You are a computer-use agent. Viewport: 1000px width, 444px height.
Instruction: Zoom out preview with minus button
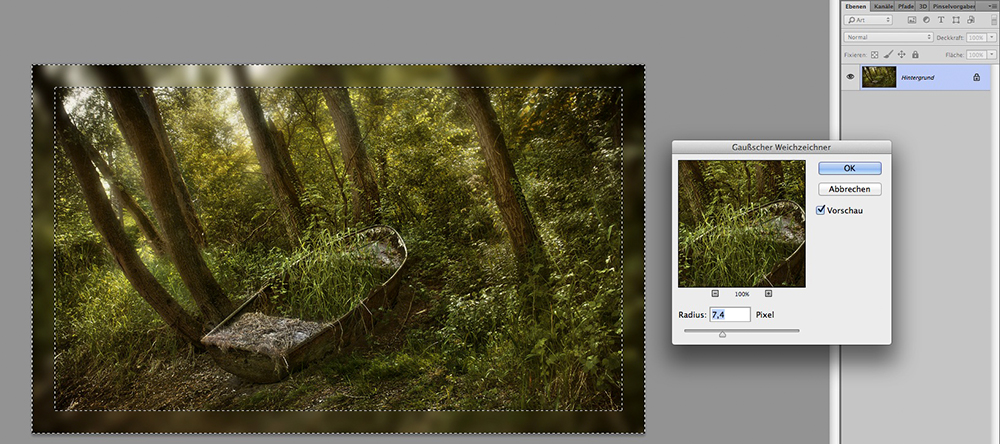715,293
